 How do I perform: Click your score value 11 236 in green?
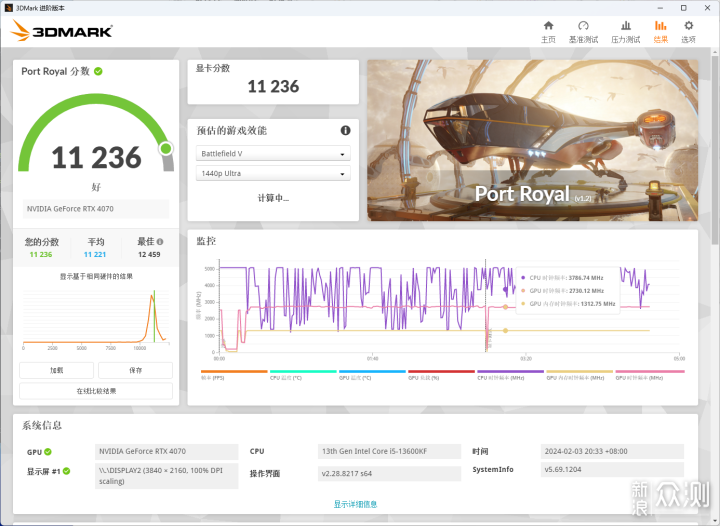(41, 254)
